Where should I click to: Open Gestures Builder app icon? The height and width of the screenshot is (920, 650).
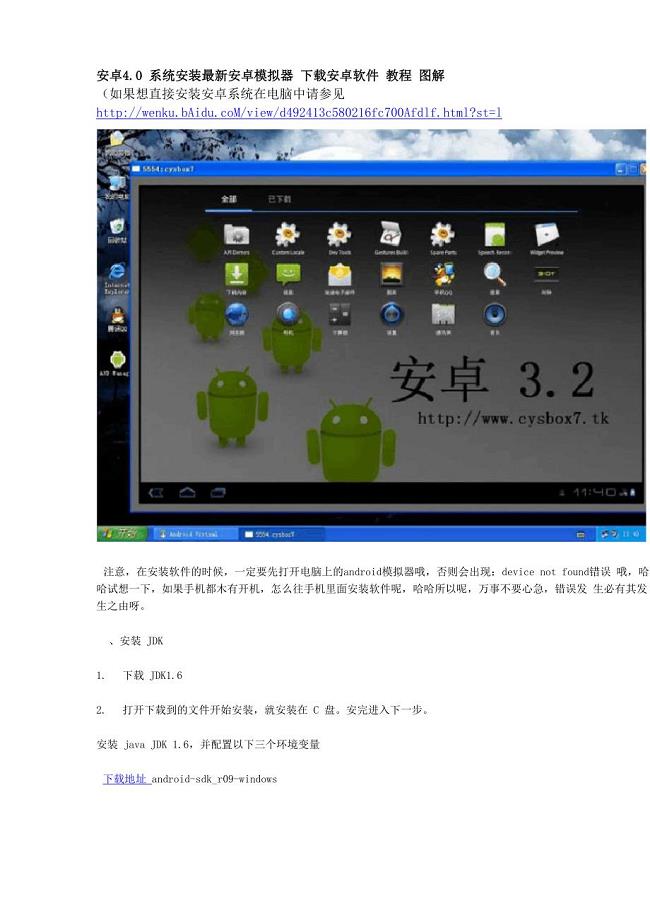pos(390,236)
